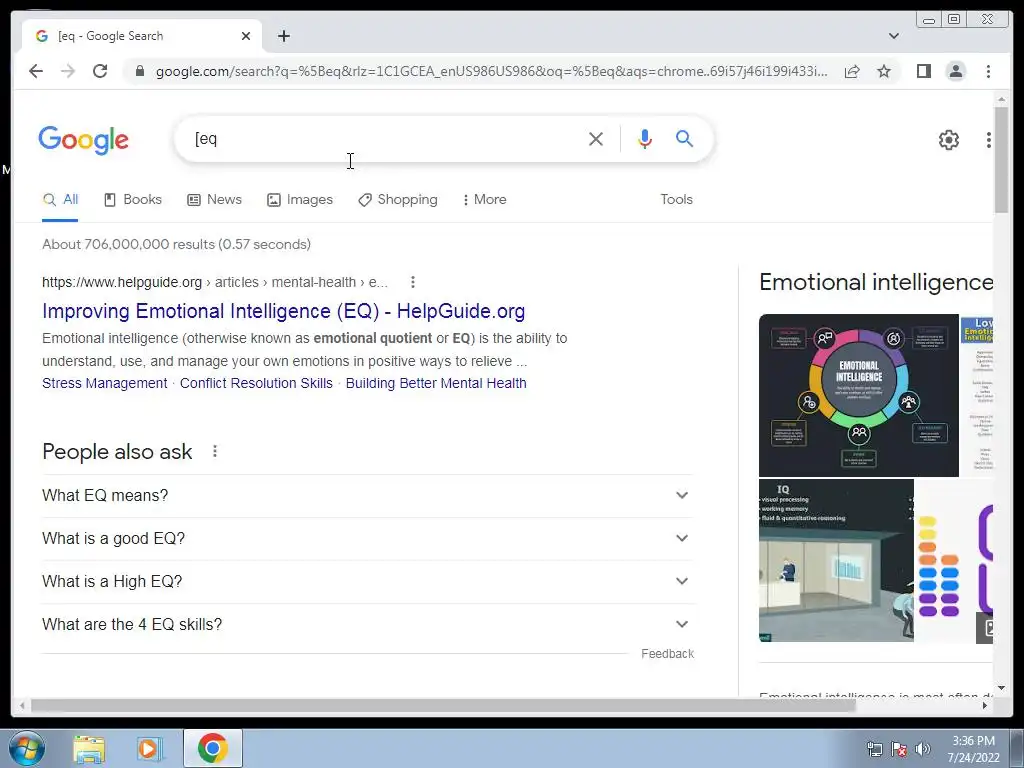The width and height of the screenshot is (1024, 768).
Task: Open the Chrome three-dot menu
Action: coord(988,71)
